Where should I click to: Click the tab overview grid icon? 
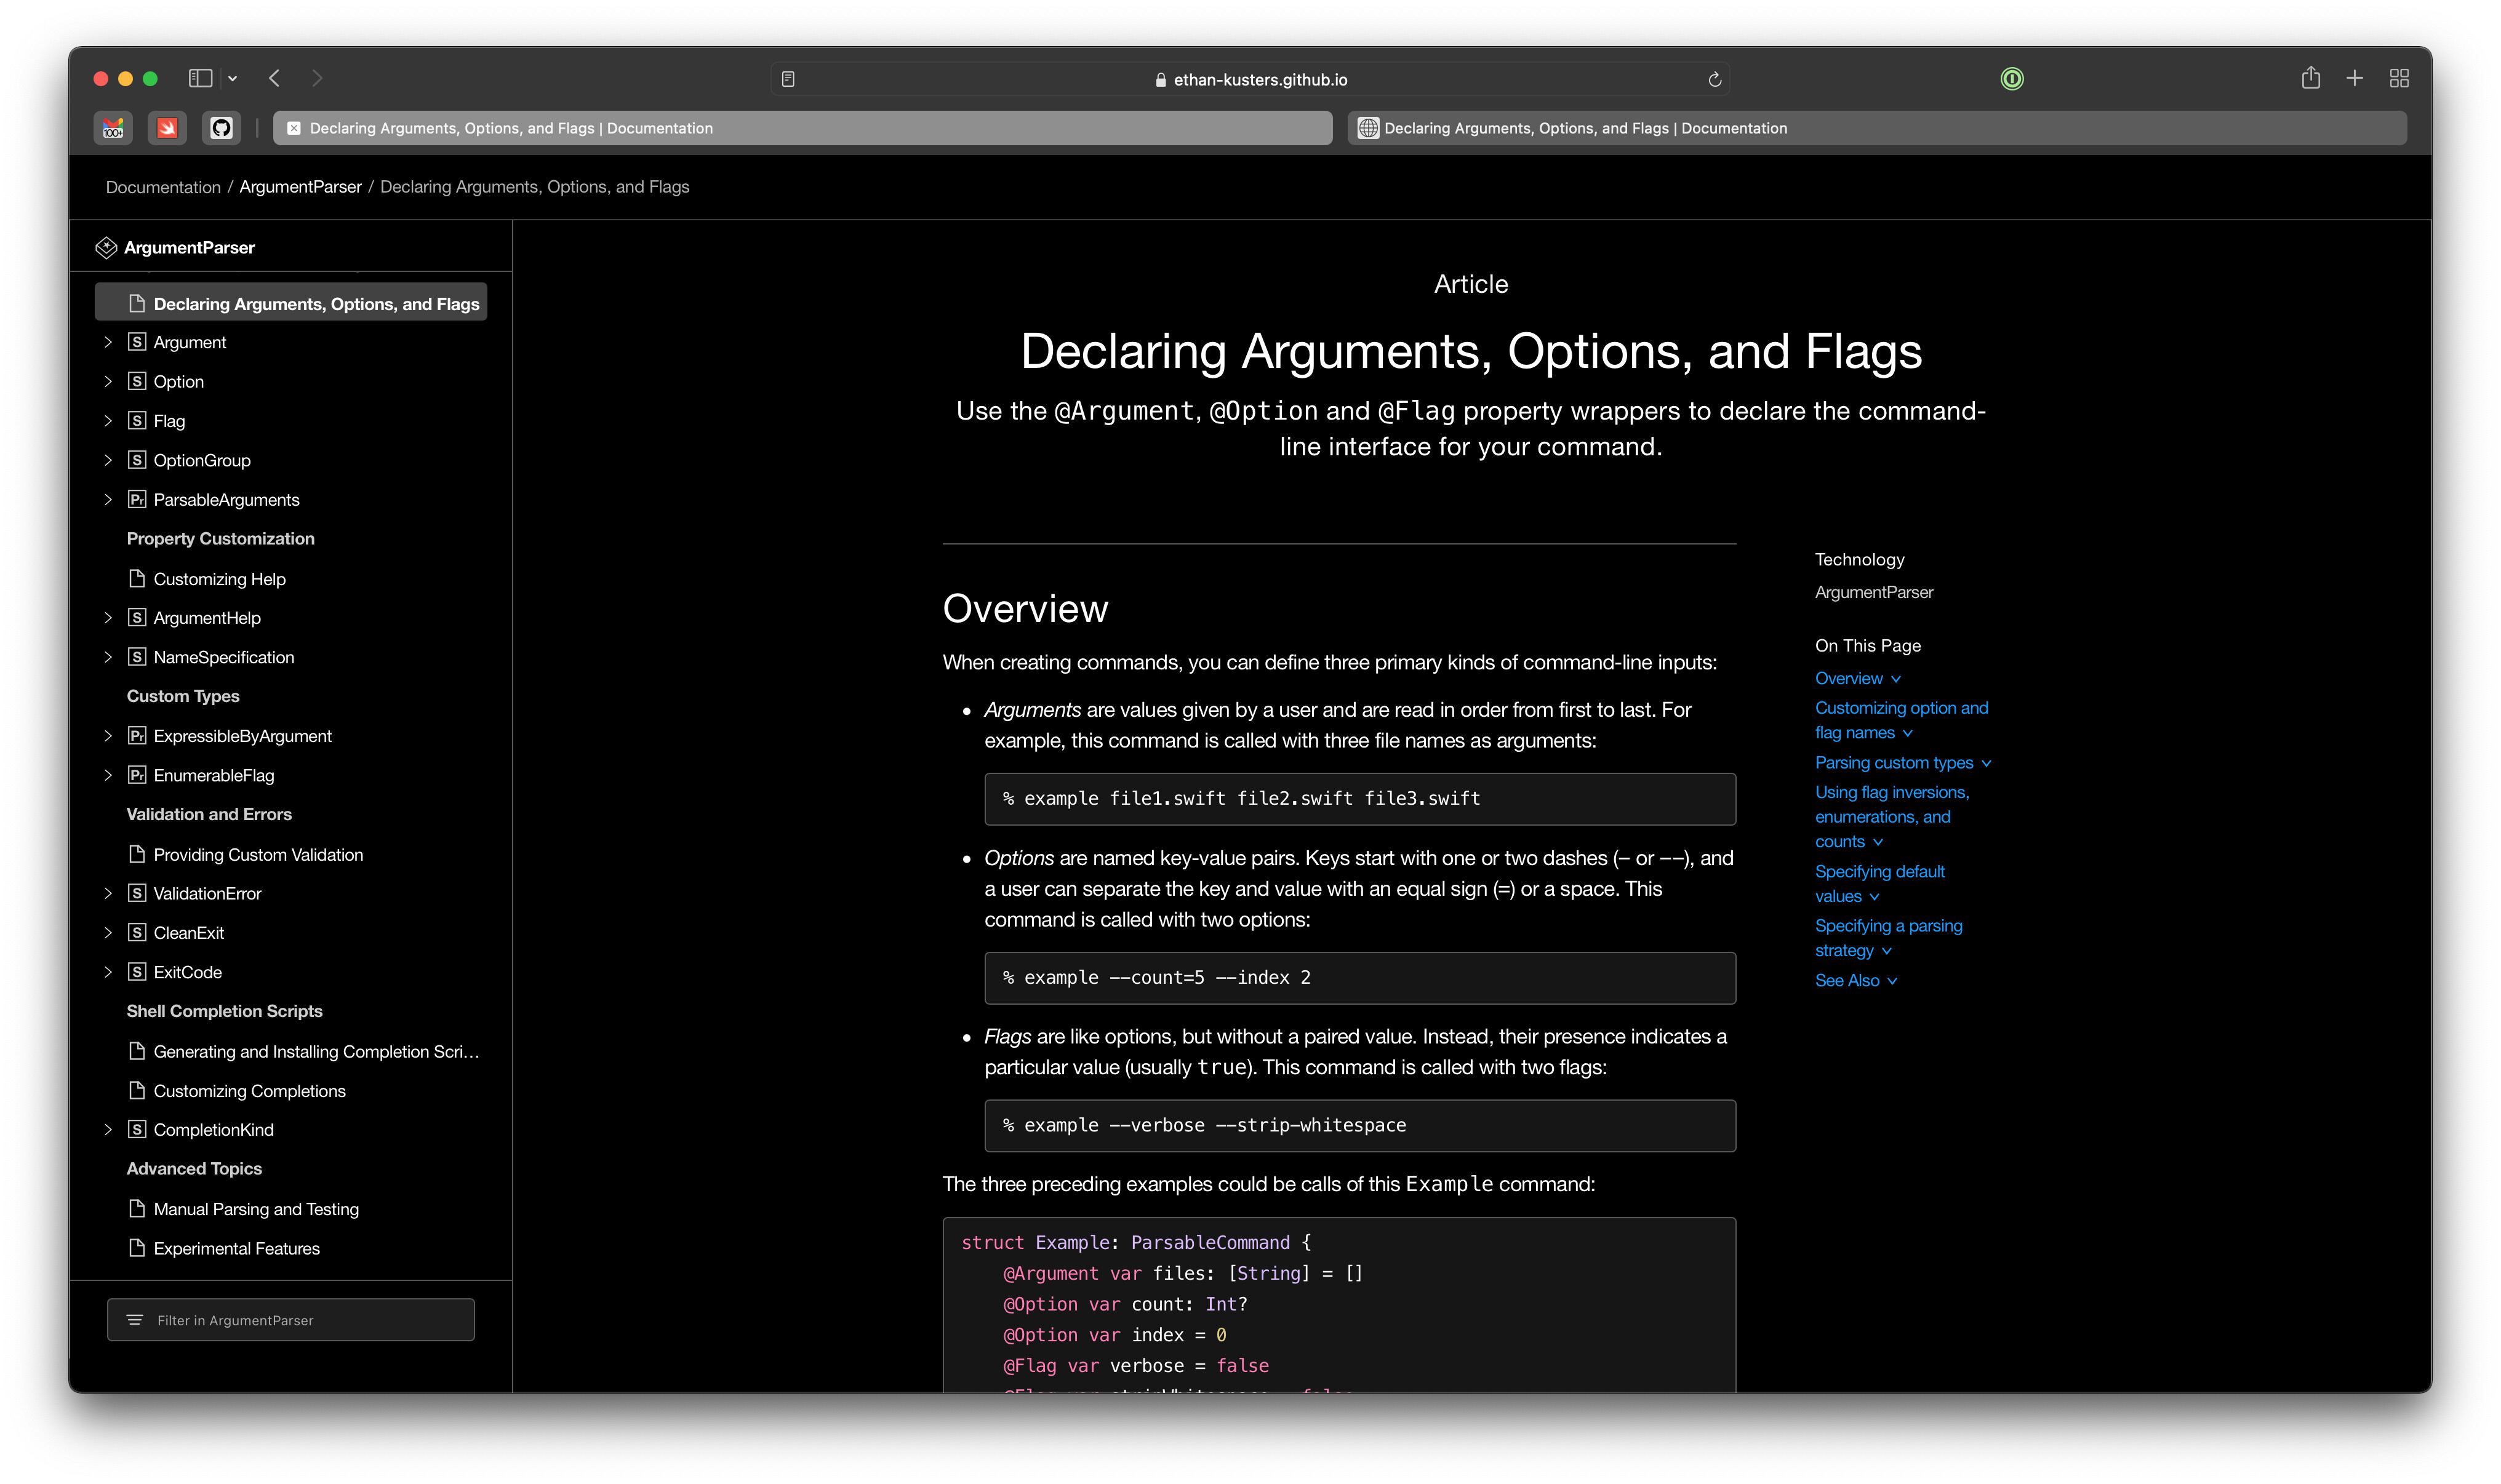coord(2398,78)
